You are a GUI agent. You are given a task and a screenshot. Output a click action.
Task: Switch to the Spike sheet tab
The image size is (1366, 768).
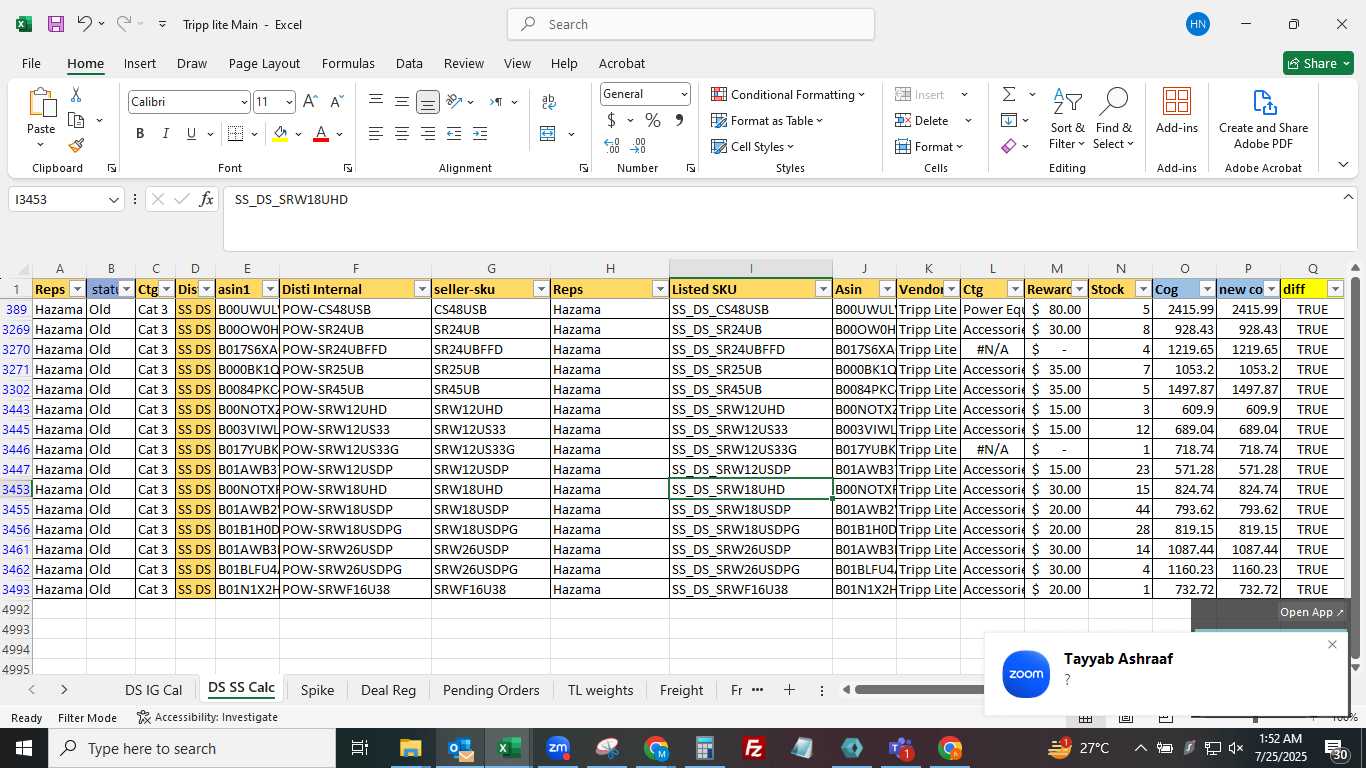click(317, 690)
